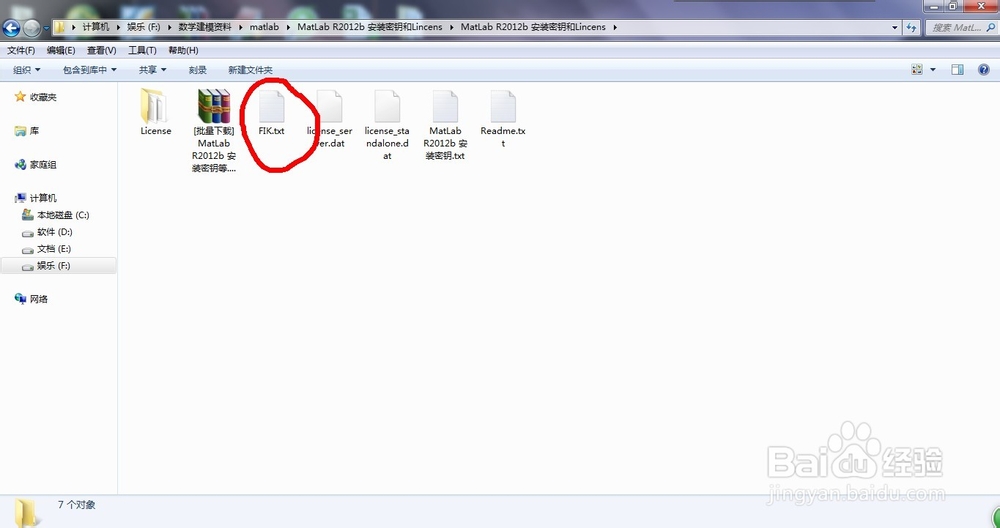Click the Forward navigation arrow
This screenshot has width=1000, height=528.
(x=31, y=28)
